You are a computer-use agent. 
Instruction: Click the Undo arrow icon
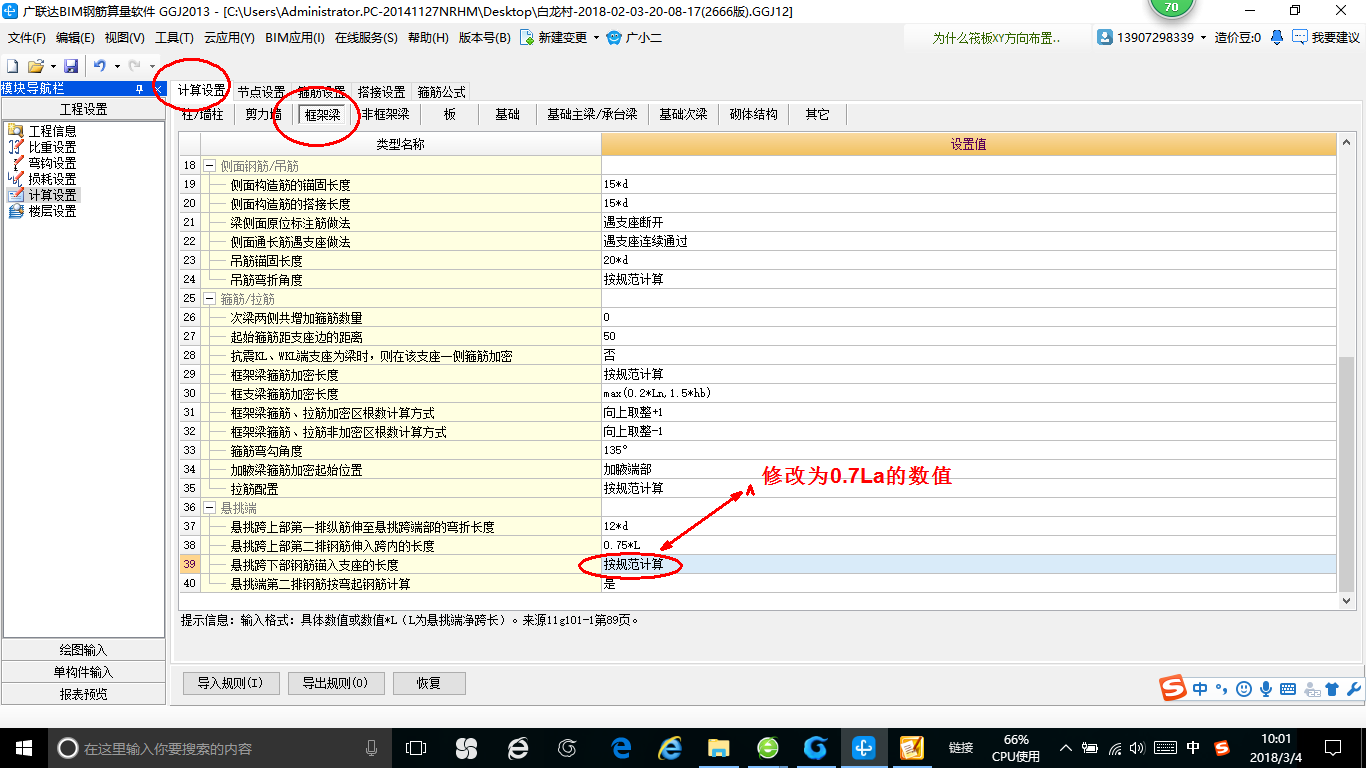tap(100, 66)
